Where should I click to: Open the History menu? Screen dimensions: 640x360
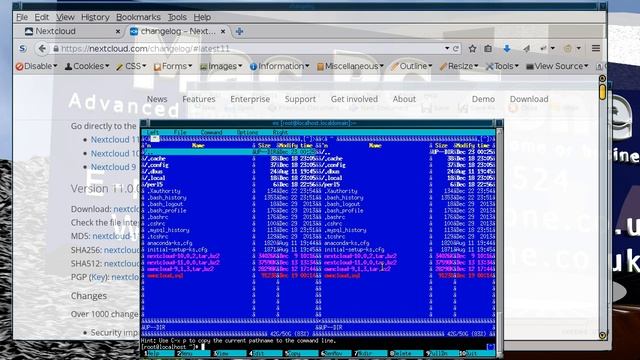95,17
